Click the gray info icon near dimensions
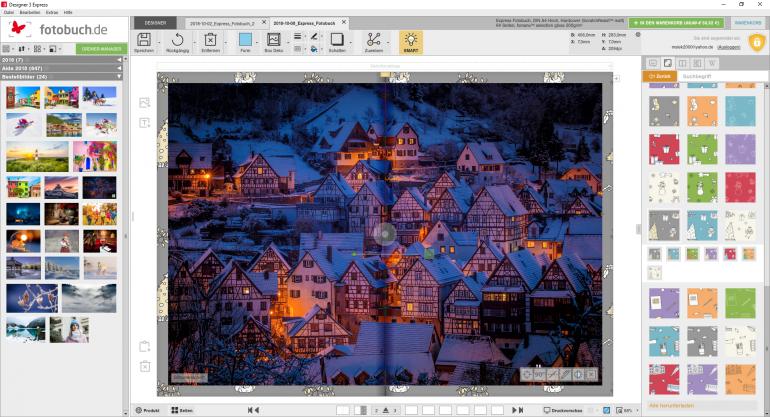Viewport: 770px width, 417px height. pos(638,35)
